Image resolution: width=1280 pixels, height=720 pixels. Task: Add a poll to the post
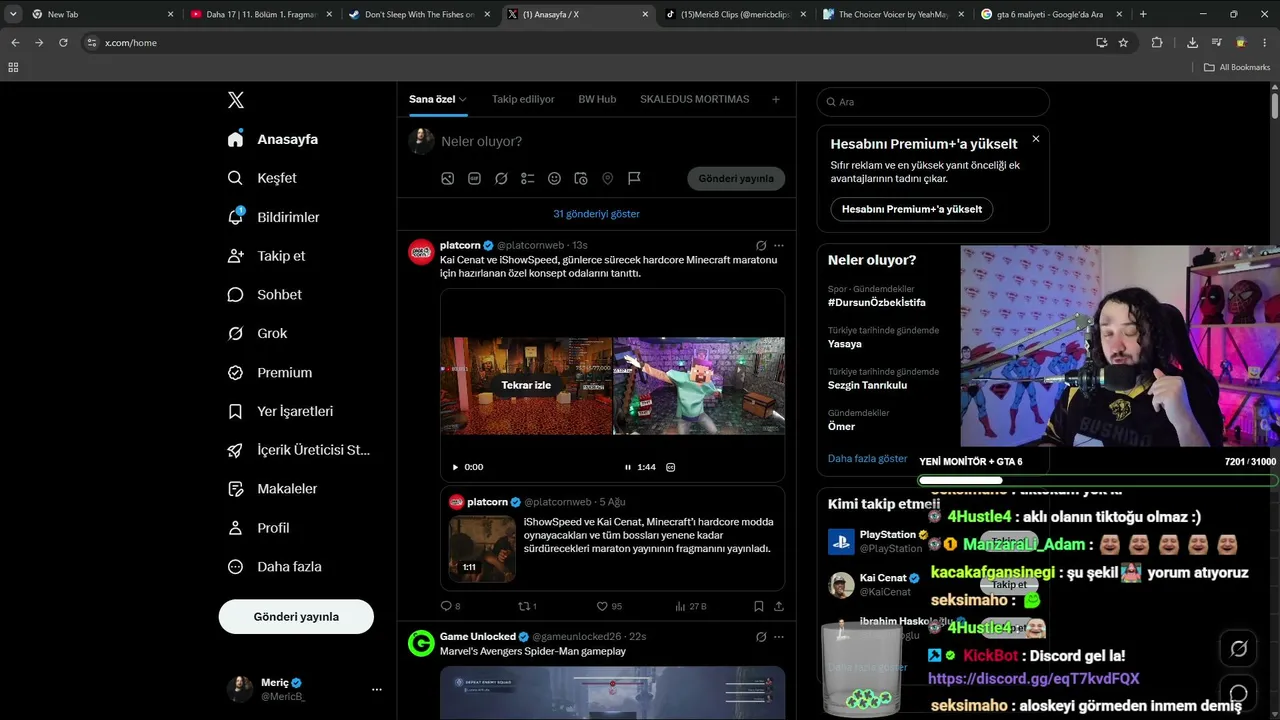[528, 178]
